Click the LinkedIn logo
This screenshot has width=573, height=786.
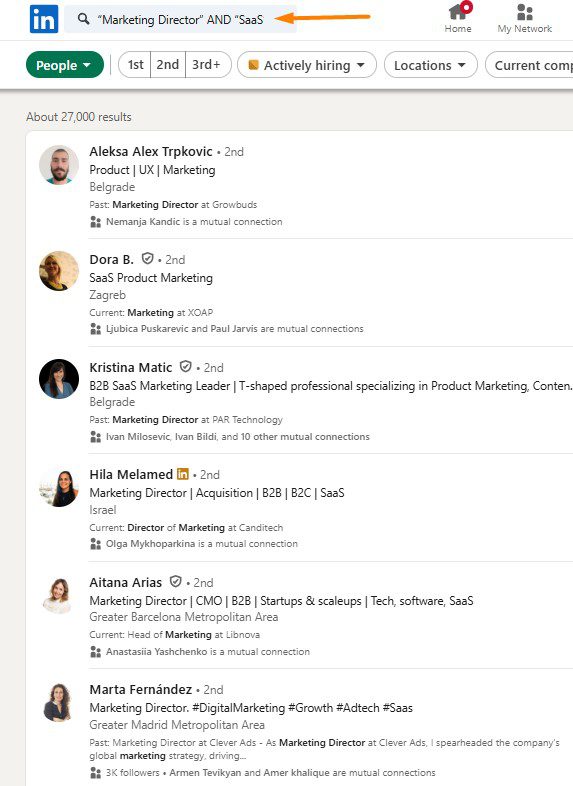point(44,19)
